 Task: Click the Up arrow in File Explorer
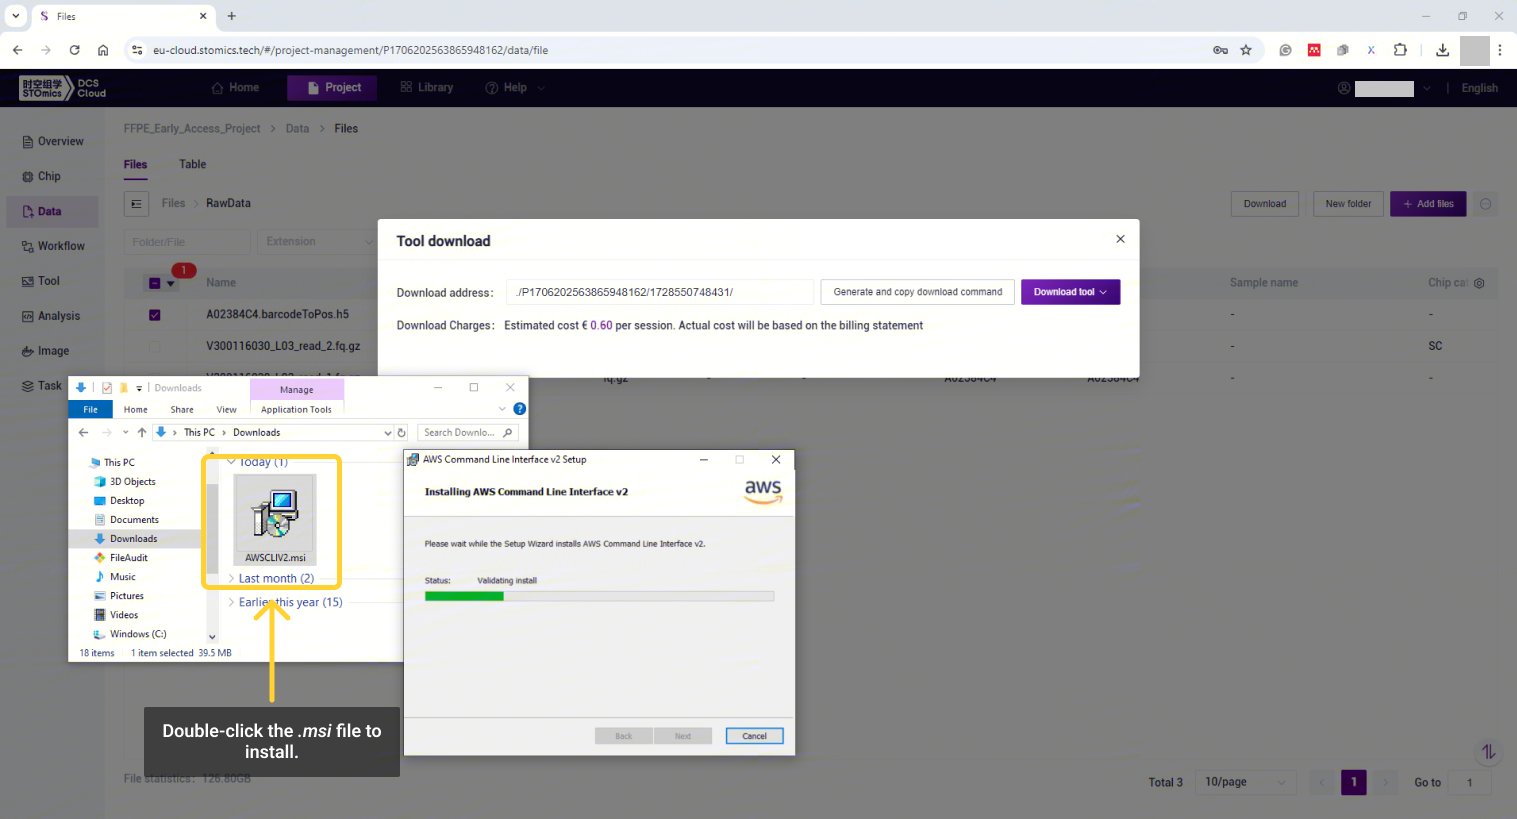coord(142,433)
